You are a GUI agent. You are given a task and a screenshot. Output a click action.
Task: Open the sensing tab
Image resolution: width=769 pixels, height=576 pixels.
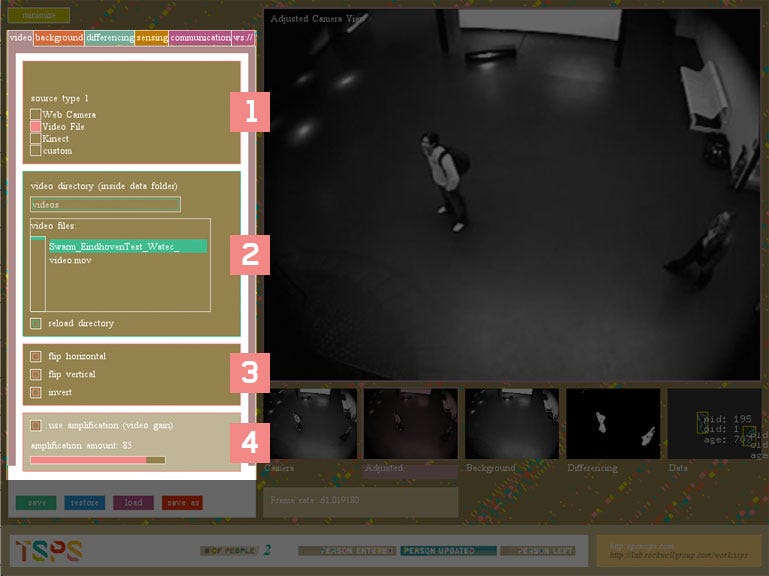(x=152, y=38)
